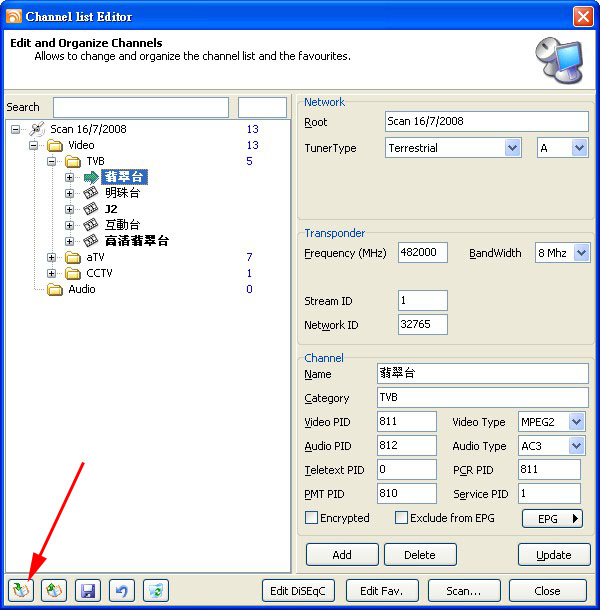Click the Audio folder icon in tree
Image resolution: width=600 pixels, height=610 pixels.
pyautogui.click(x=55, y=289)
